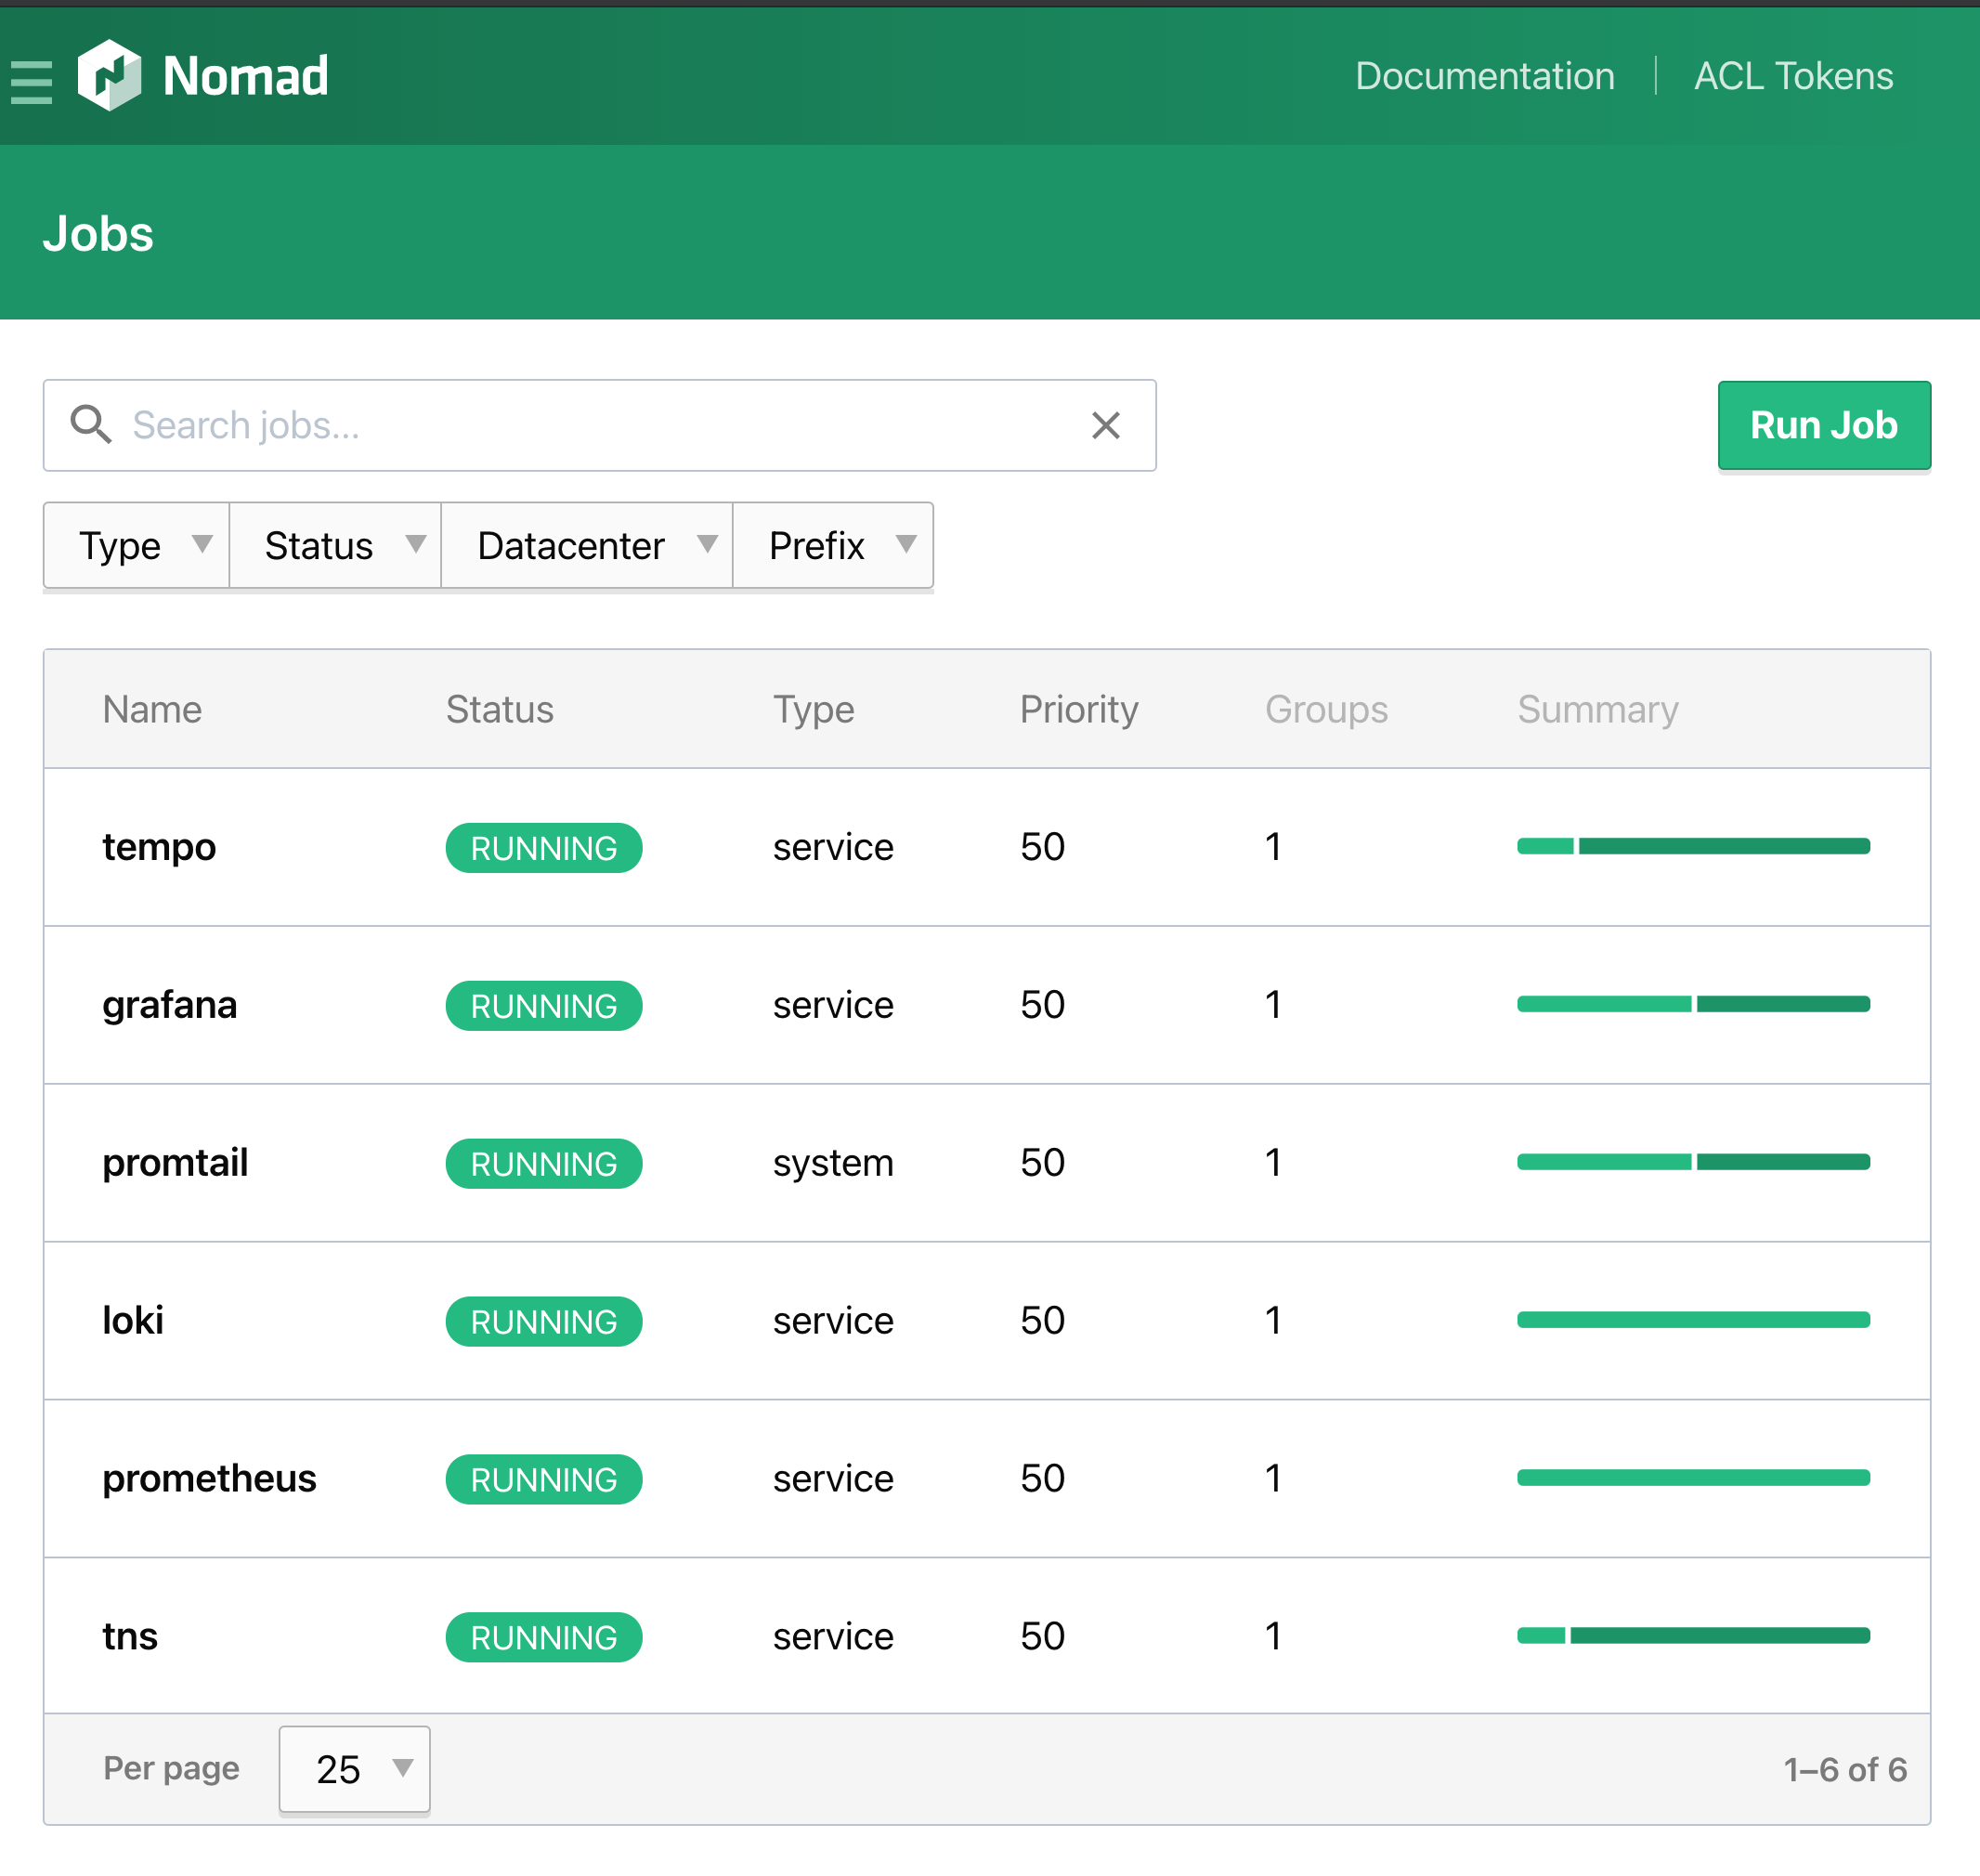Focus the Search jobs input field
Screen dimensions: 1980x1876
[600, 425]
